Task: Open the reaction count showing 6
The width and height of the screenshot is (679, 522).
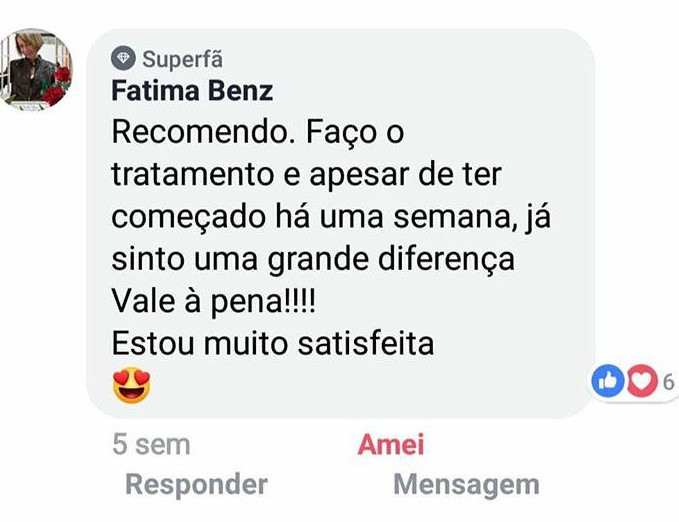Action: click(669, 382)
